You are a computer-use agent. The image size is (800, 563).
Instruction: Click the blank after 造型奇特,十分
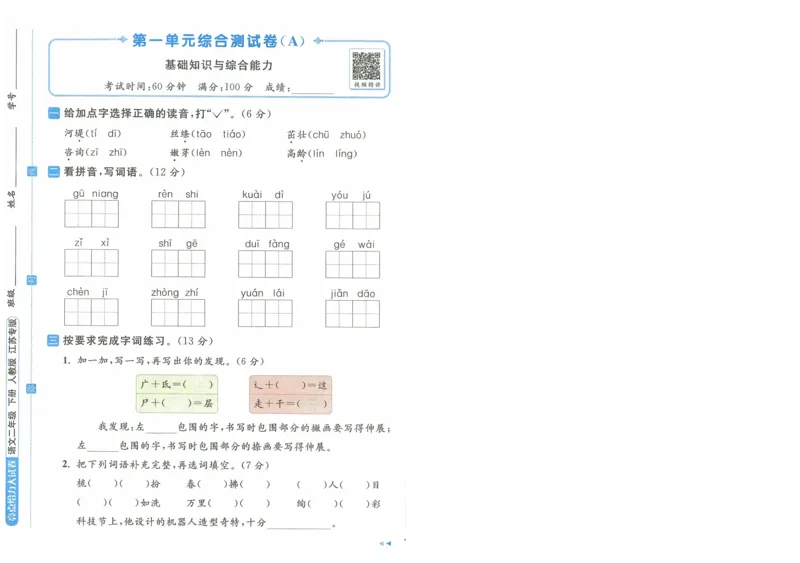coord(299,523)
